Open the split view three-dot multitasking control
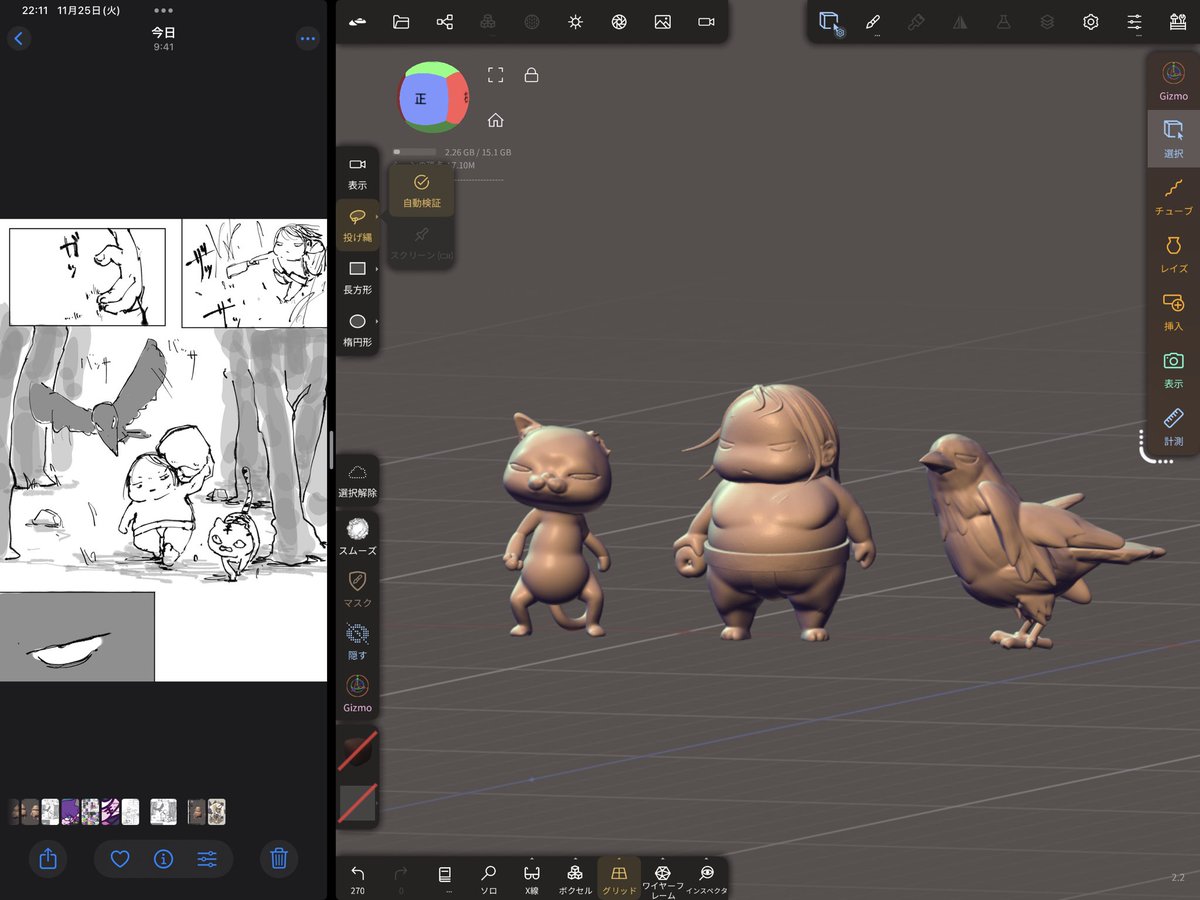The image size is (1200, 900). pos(163,10)
